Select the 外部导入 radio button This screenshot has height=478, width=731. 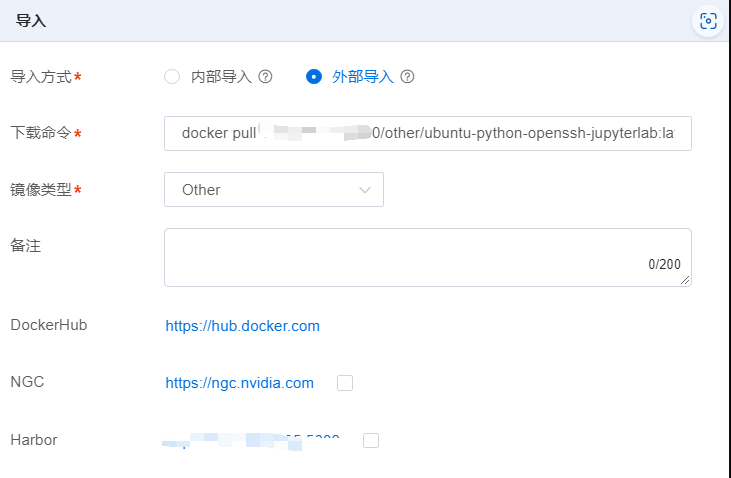coord(314,77)
